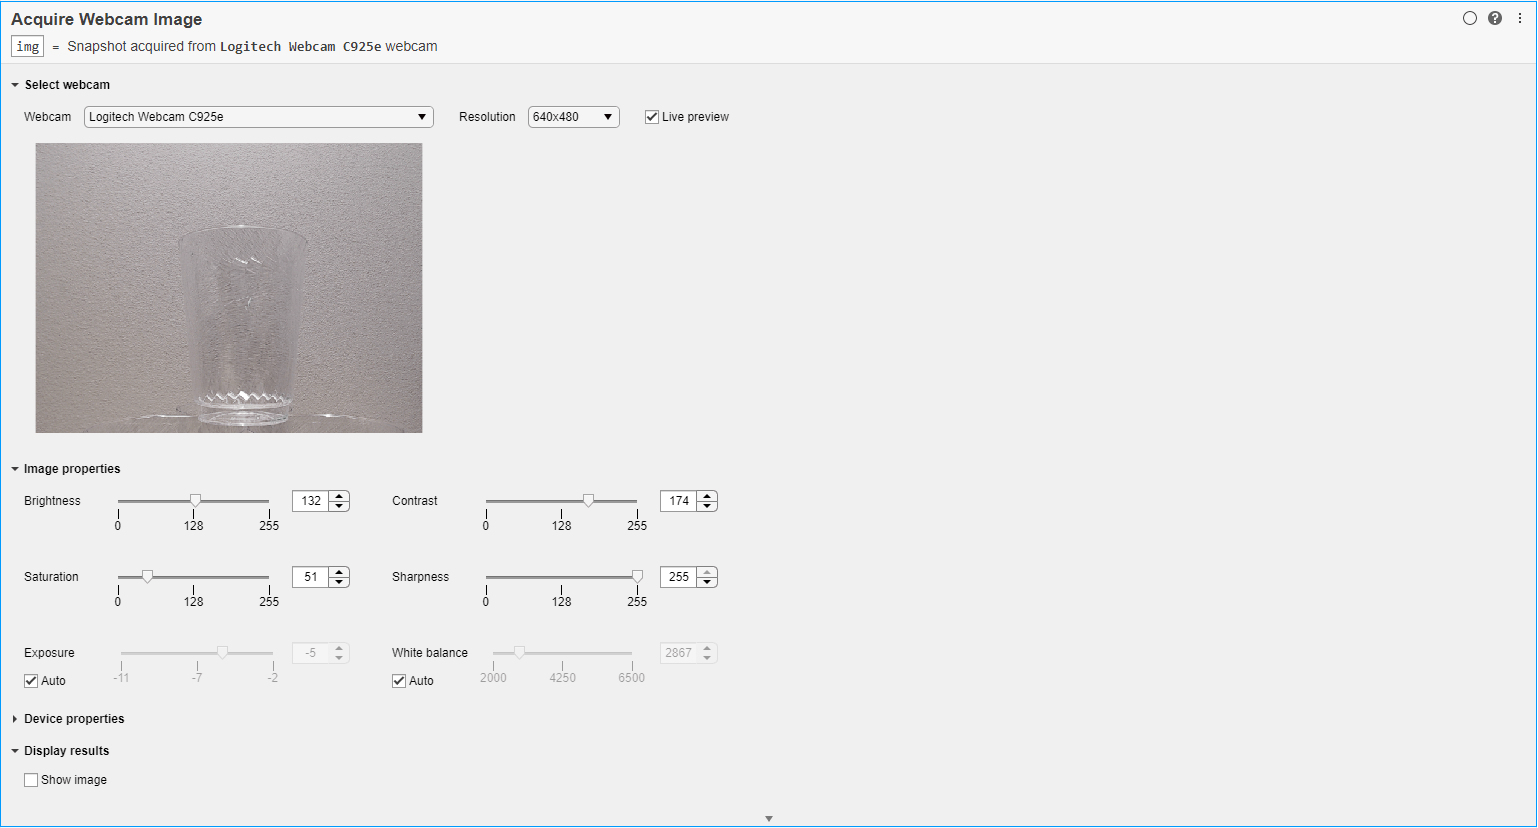Enable the Show image checkbox
This screenshot has height=828, width=1538.
pyautogui.click(x=31, y=779)
